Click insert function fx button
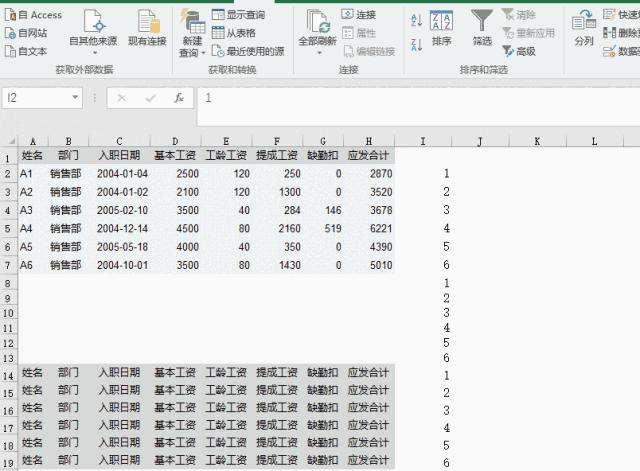The height and width of the screenshot is (471, 640). [x=179, y=98]
